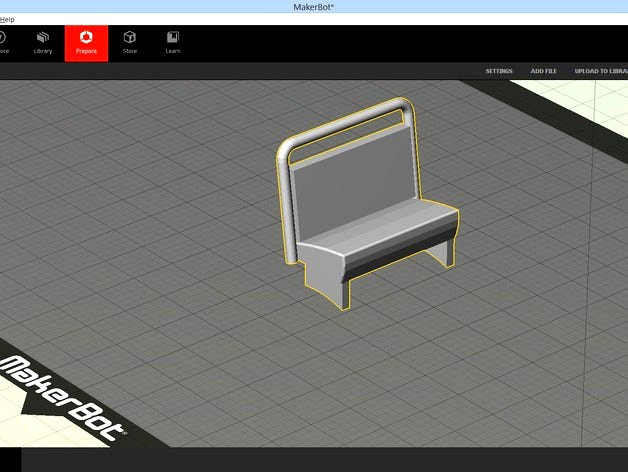628x472 pixels.
Task: Open the Learn section
Action: tap(173, 43)
